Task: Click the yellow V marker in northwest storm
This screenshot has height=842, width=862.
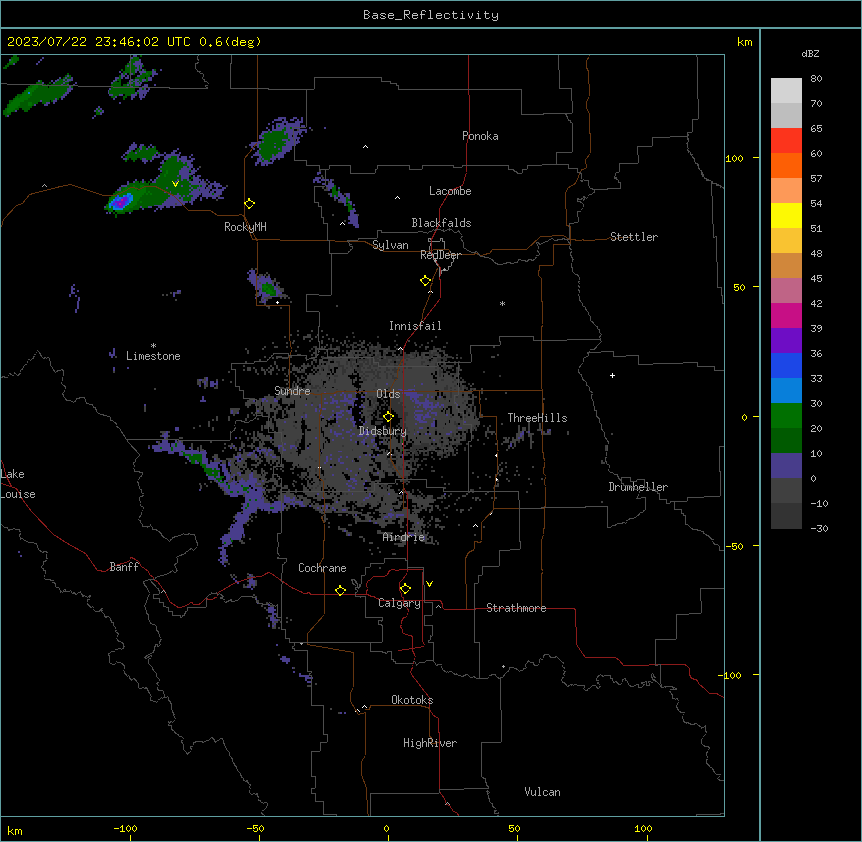Action: tap(175, 184)
